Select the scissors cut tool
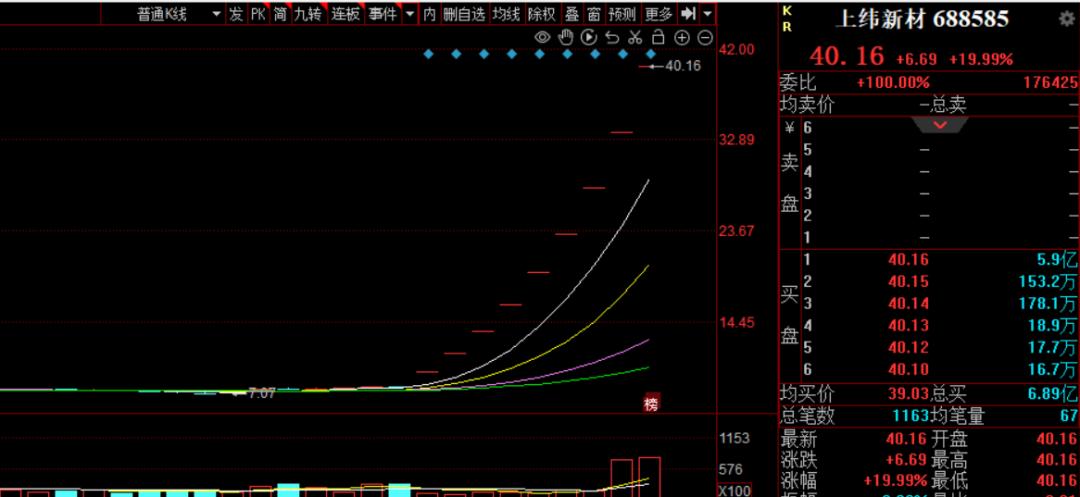Screen dimensions: 1080x497 [x=635, y=38]
